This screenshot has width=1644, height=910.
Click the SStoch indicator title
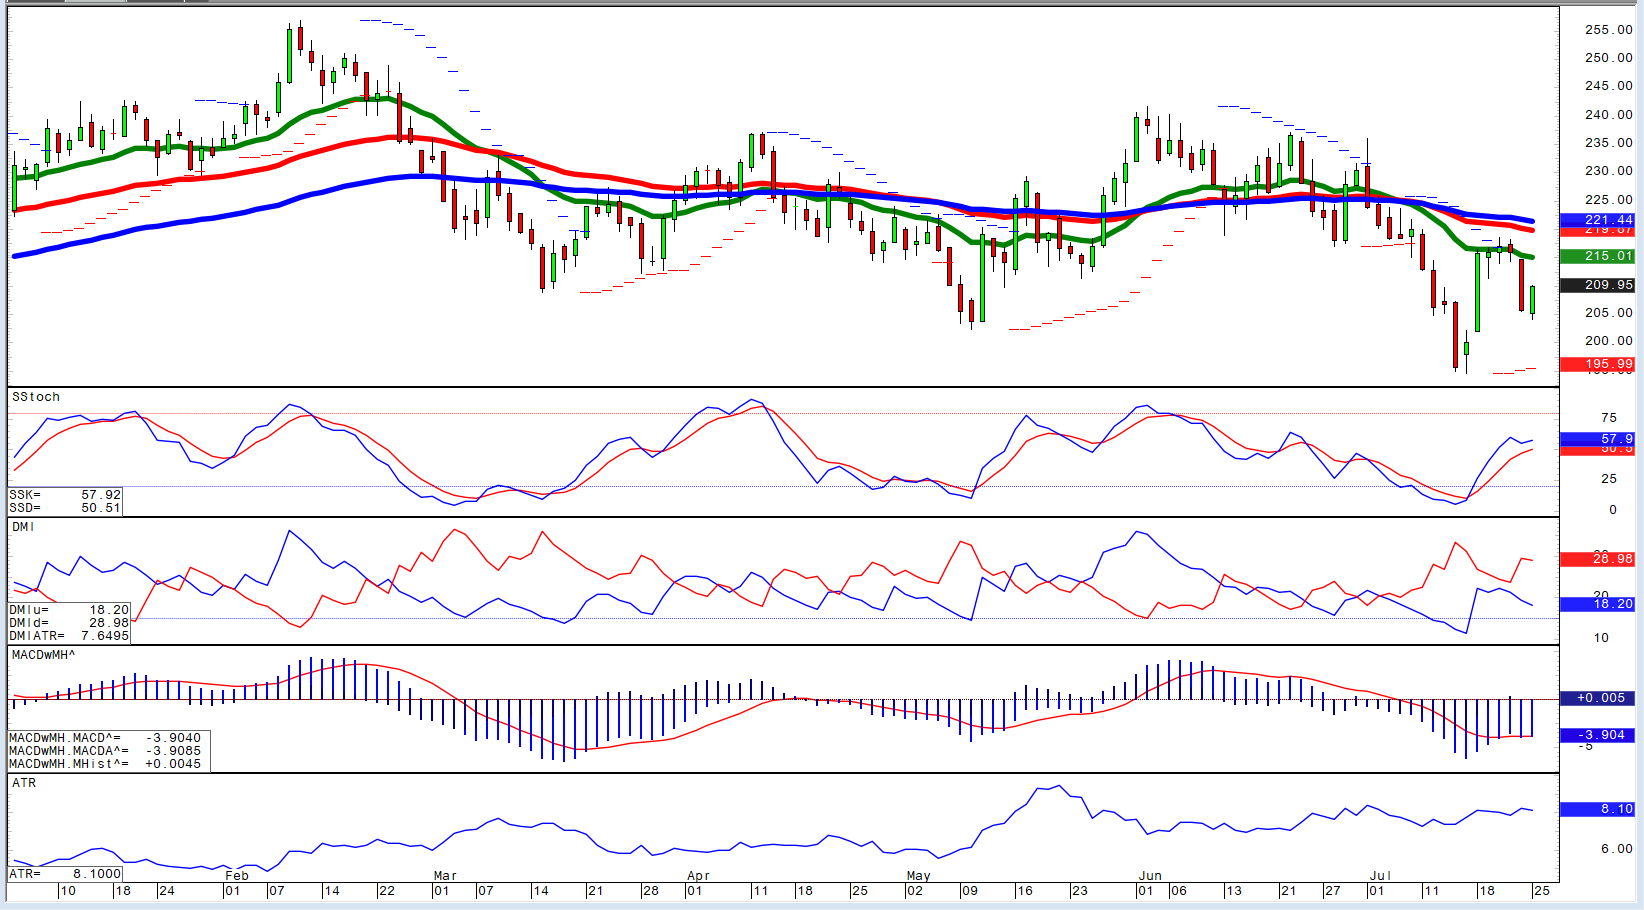[36, 397]
